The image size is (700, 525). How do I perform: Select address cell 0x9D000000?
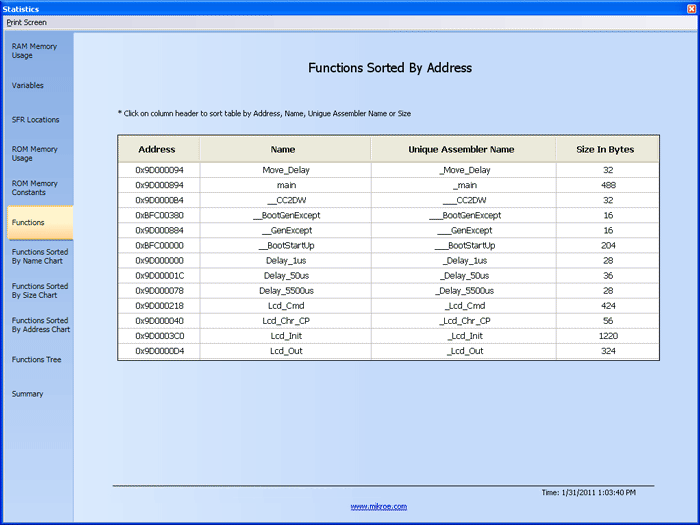pyautogui.click(x=159, y=261)
